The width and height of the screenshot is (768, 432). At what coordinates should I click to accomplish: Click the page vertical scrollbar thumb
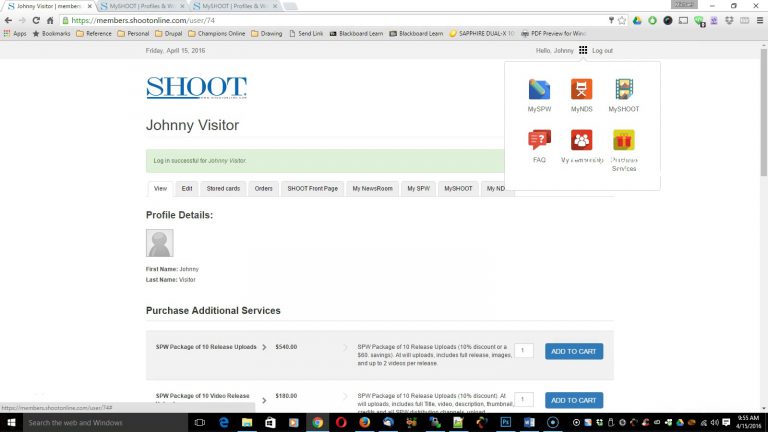click(764, 113)
